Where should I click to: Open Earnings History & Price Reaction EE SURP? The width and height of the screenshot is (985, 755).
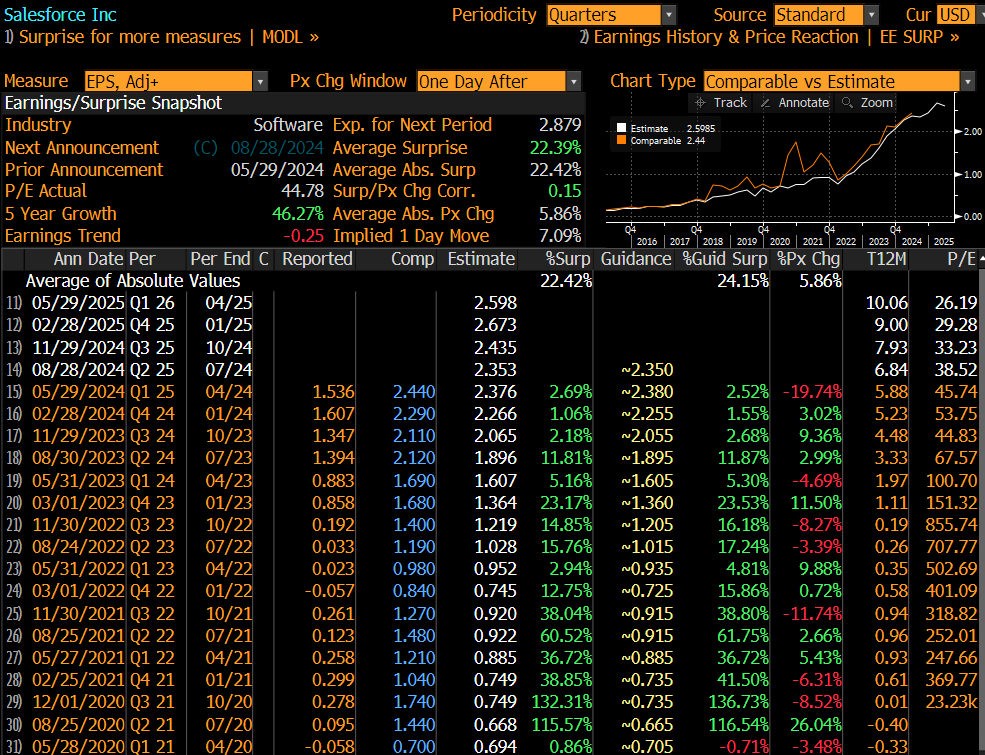pyautogui.click(x=770, y=37)
